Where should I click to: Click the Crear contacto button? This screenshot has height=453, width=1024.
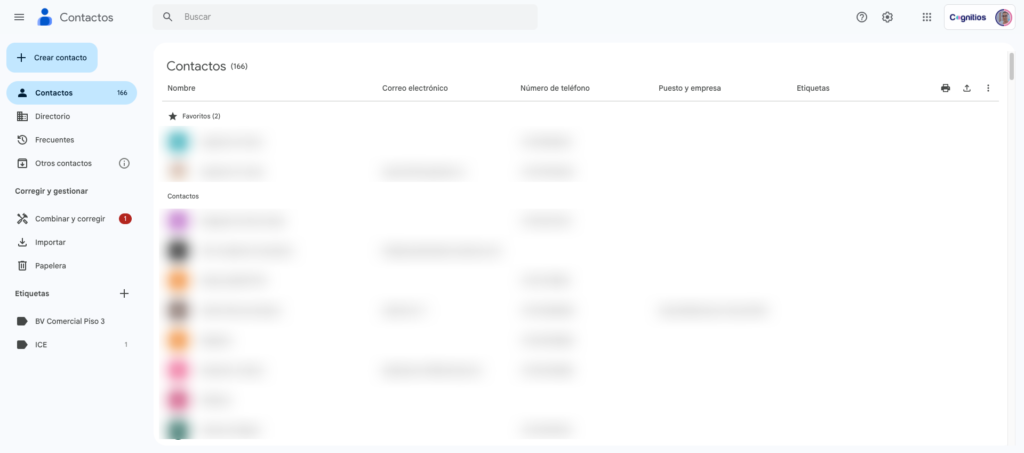pos(52,57)
